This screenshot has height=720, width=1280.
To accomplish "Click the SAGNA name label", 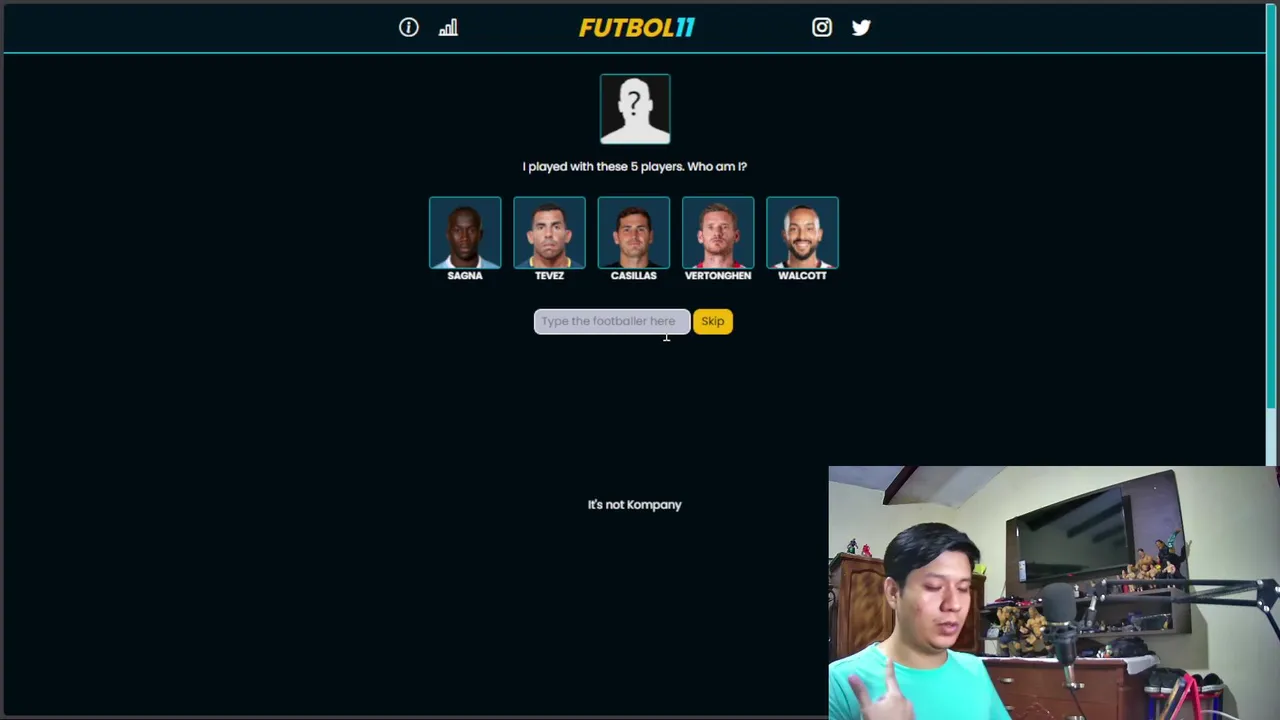I will pyautogui.click(x=465, y=276).
